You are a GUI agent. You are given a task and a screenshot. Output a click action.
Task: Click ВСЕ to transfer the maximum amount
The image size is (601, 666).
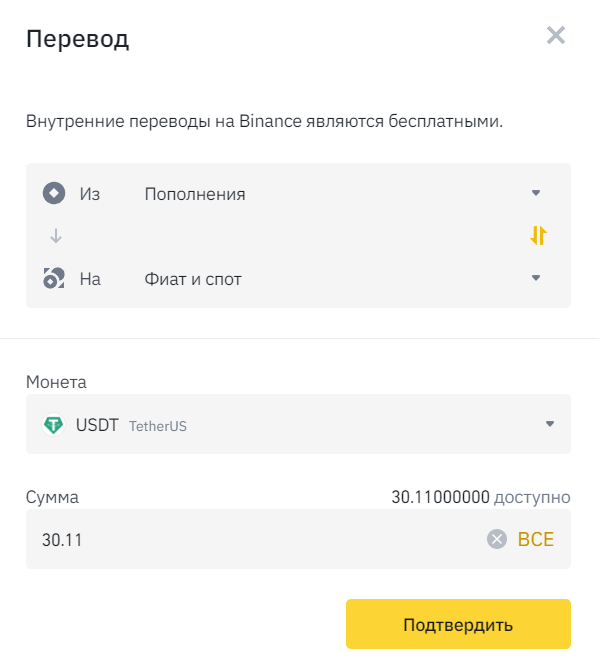535,539
